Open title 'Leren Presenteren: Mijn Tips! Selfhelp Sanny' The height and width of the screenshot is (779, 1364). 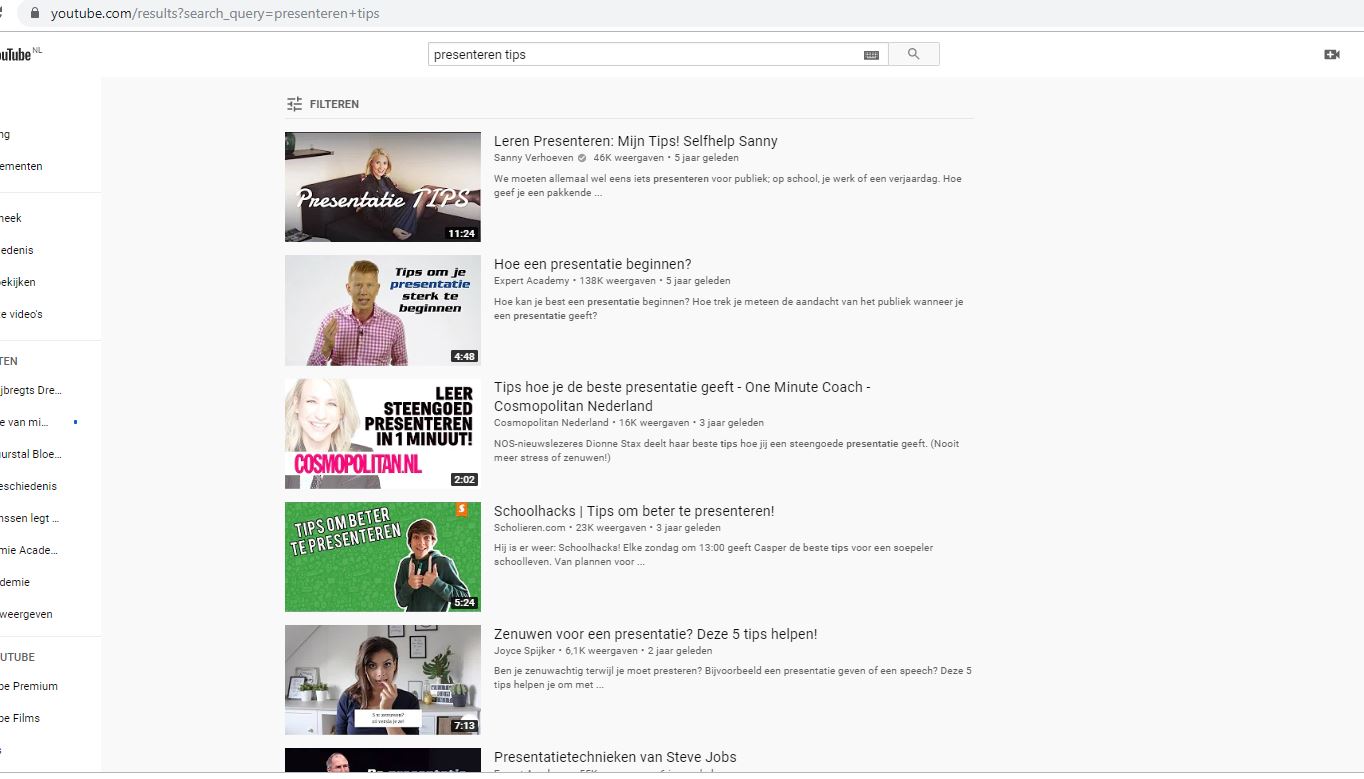pos(635,141)
